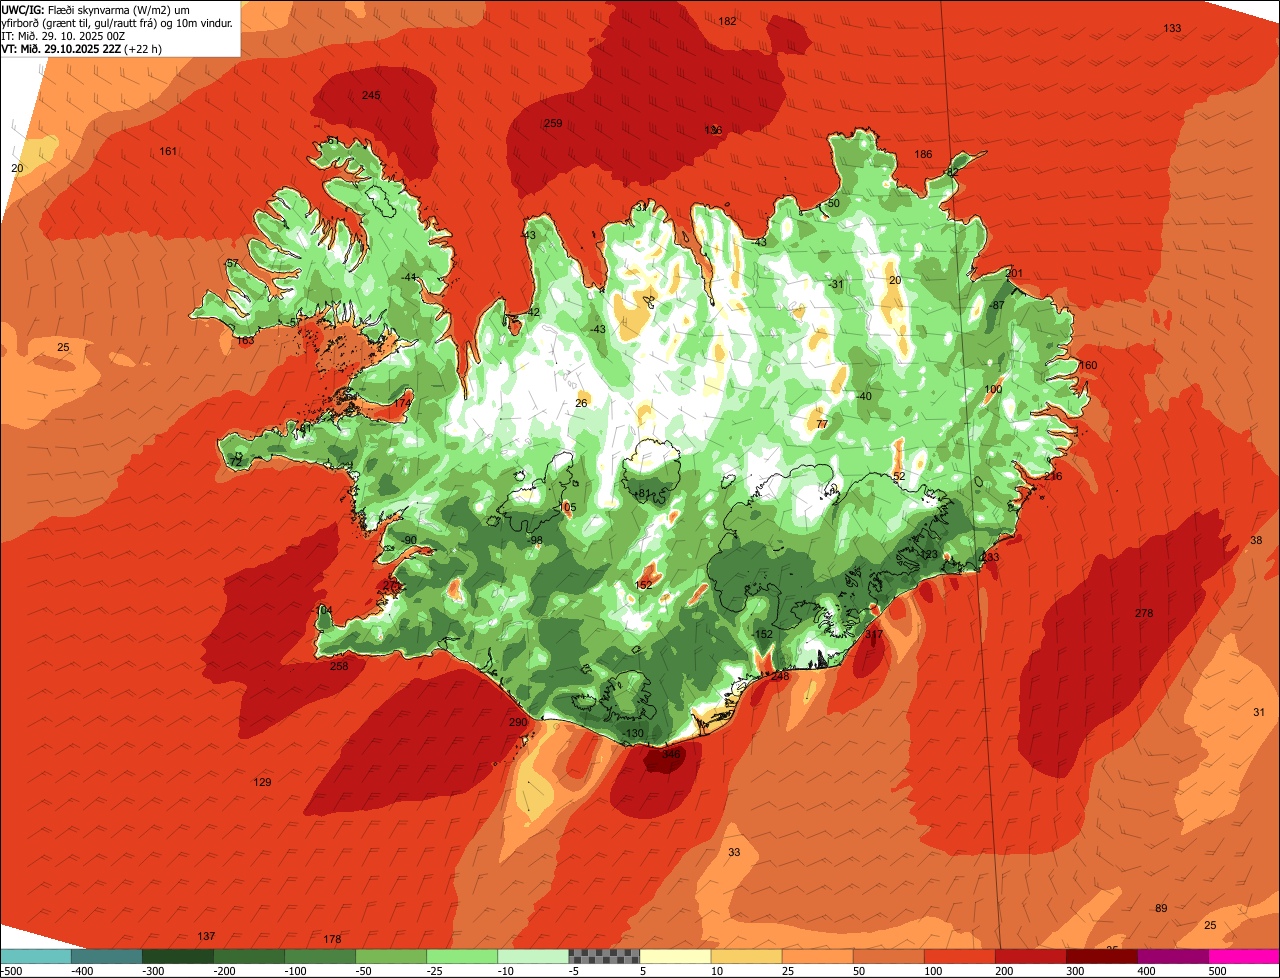Click the value 258 southwest of Reykjanes
This screenshot has height=978, width=1280.
pyautogui.click(x=339, y=666)
